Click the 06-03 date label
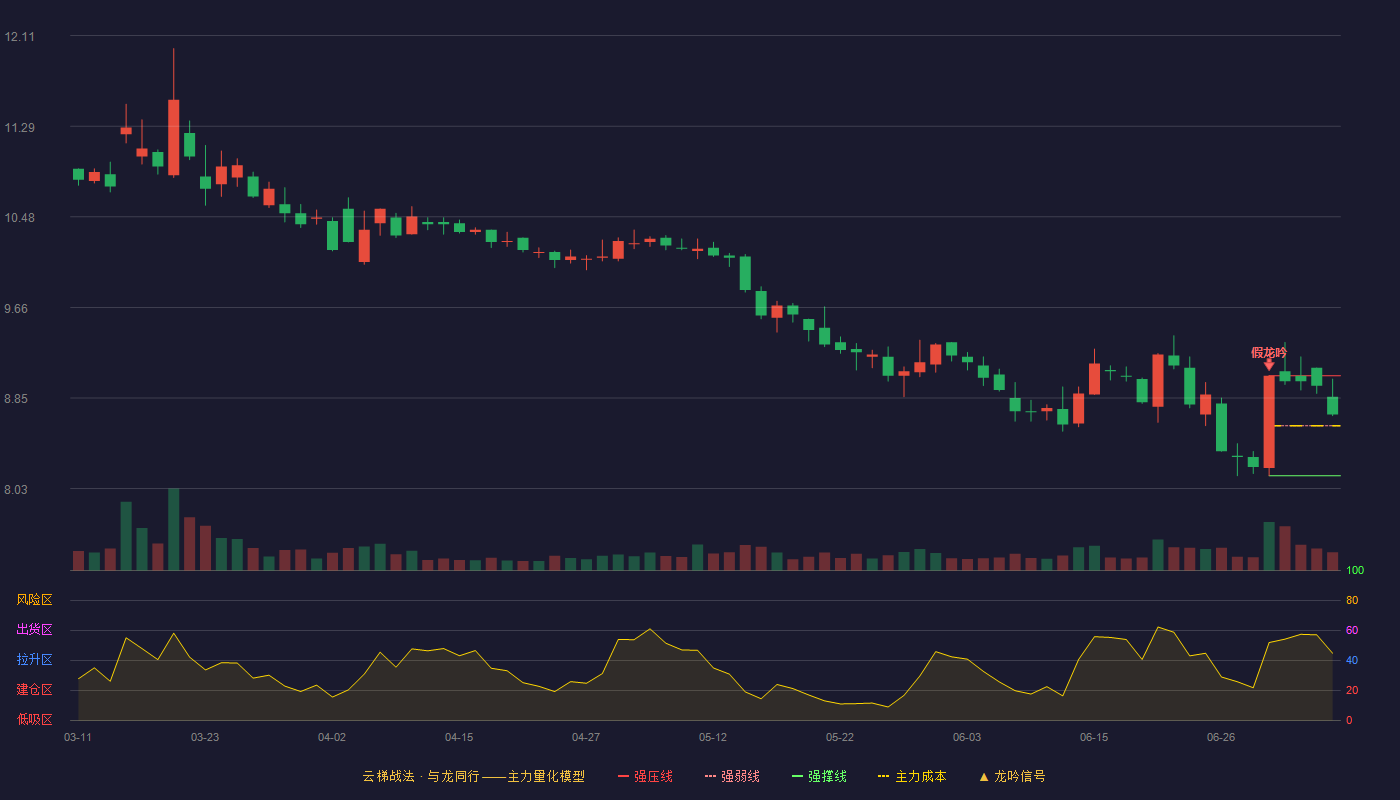1400x800 pixels. click(x=967, y=737)
